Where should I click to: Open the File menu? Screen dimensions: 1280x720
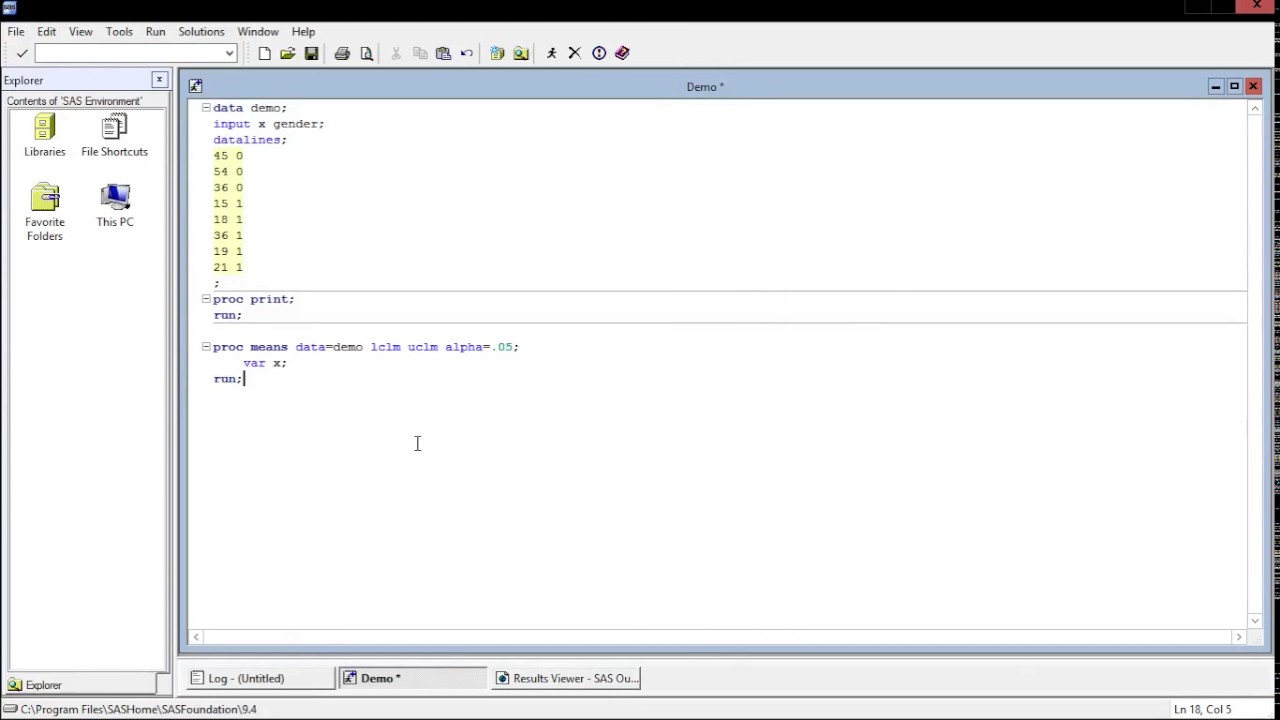pos(16,32)
